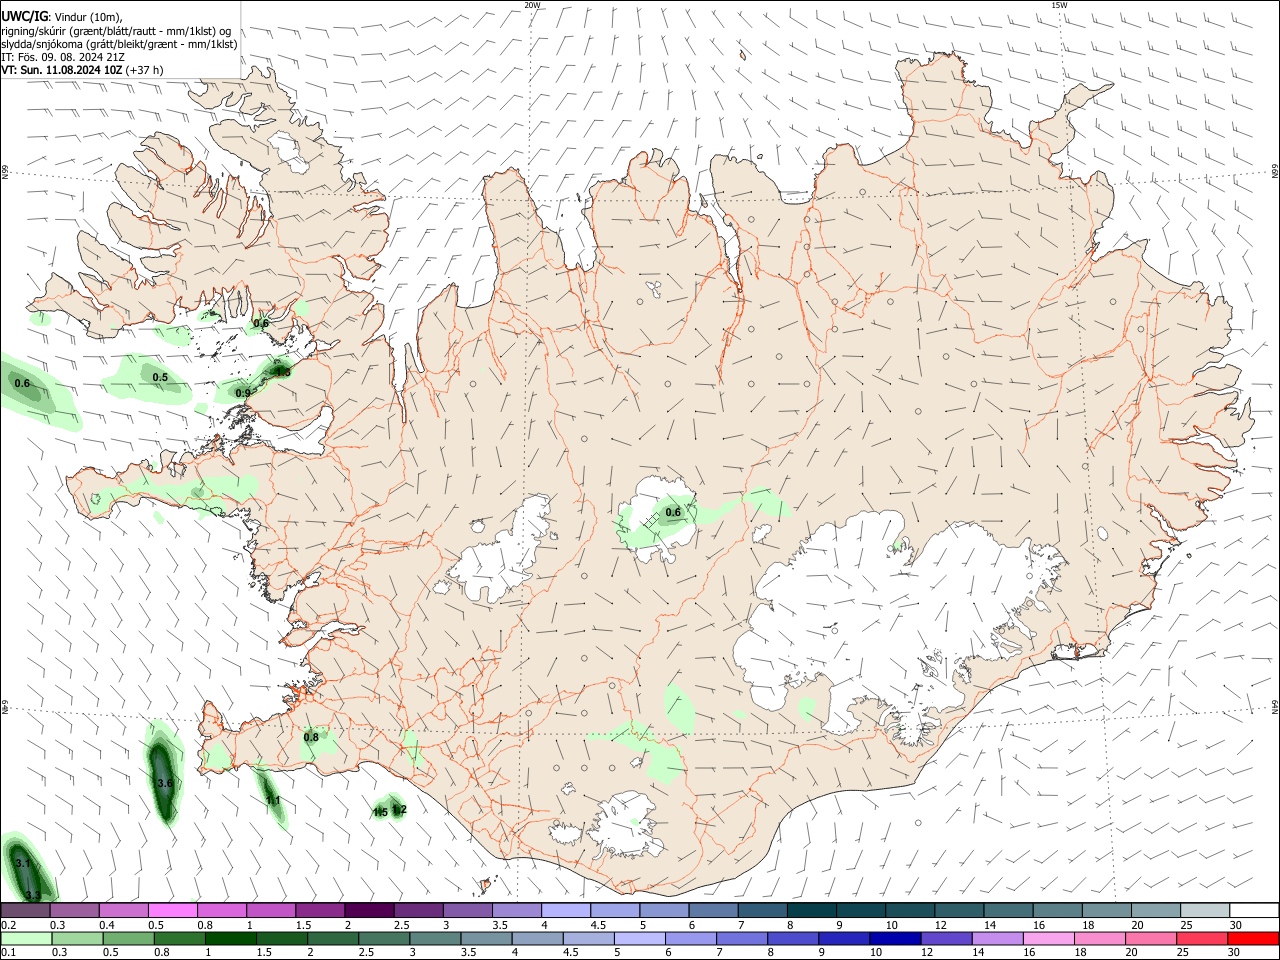1280x960 pixels.
Task: Click the '4.5' label on the upper scale
Action: tap(598, 925)
